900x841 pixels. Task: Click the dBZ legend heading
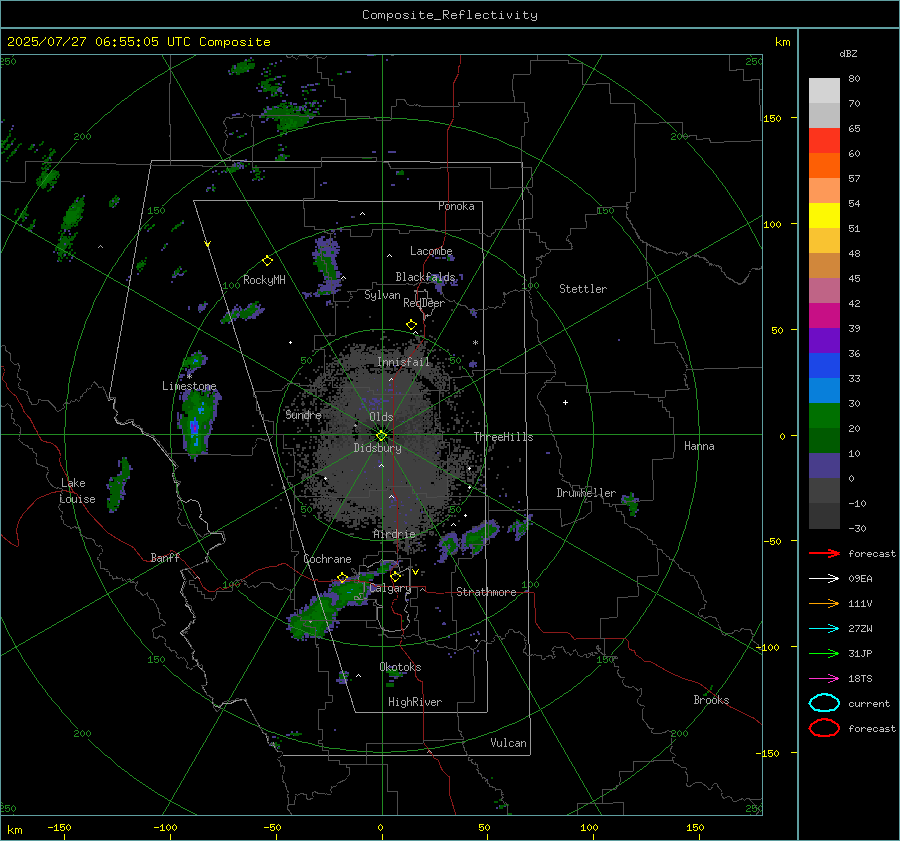pos(848,54)
